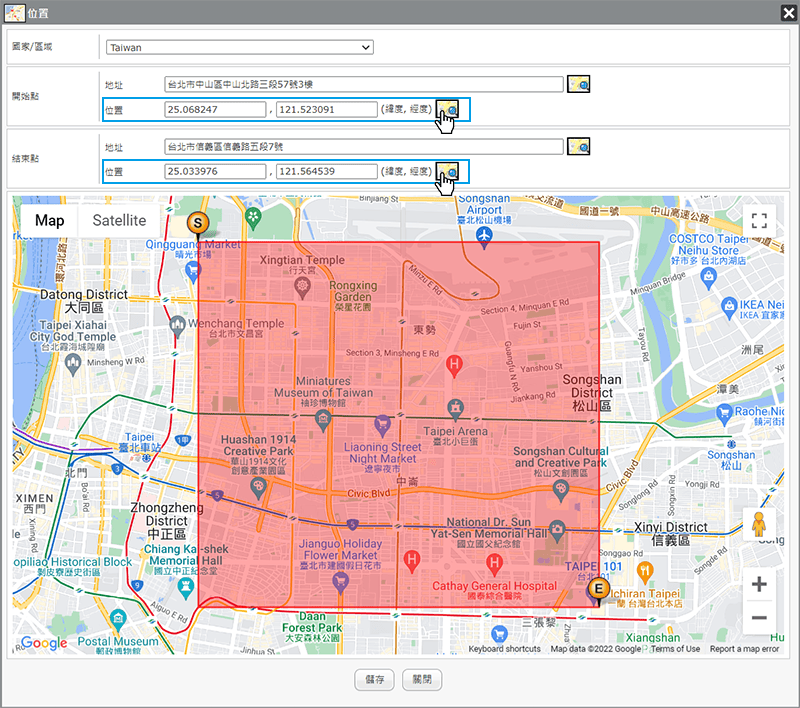Open the Taiwan country/region dropdown
The width and height of the screenshot is (800, 708).
click(239, 47)
